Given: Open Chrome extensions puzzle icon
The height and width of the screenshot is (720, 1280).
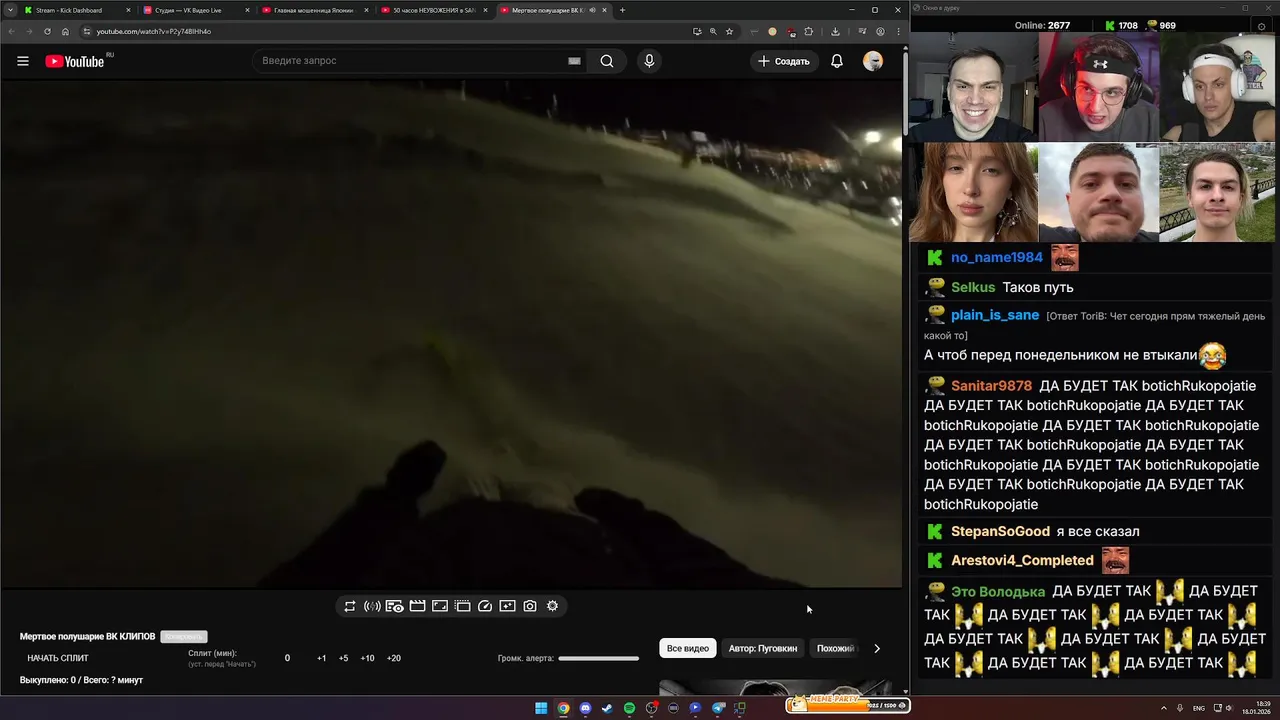Looking at the screenshot, I should [x=809, y=31].
